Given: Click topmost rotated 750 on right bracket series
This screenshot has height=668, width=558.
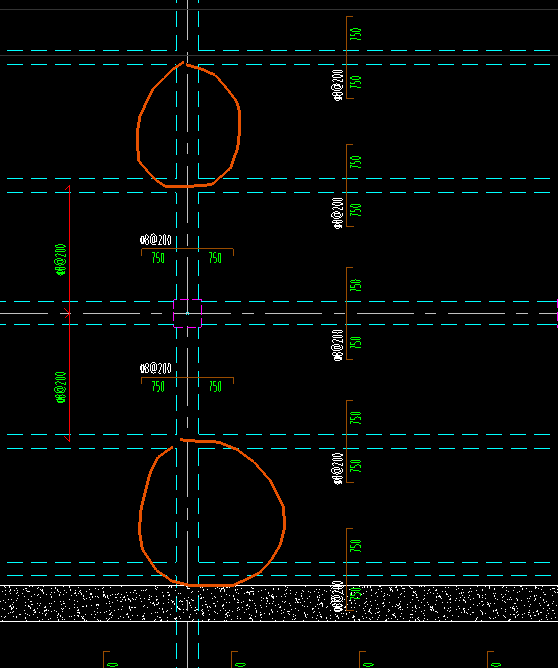Looking at the screenshot, I should [356, 34].
